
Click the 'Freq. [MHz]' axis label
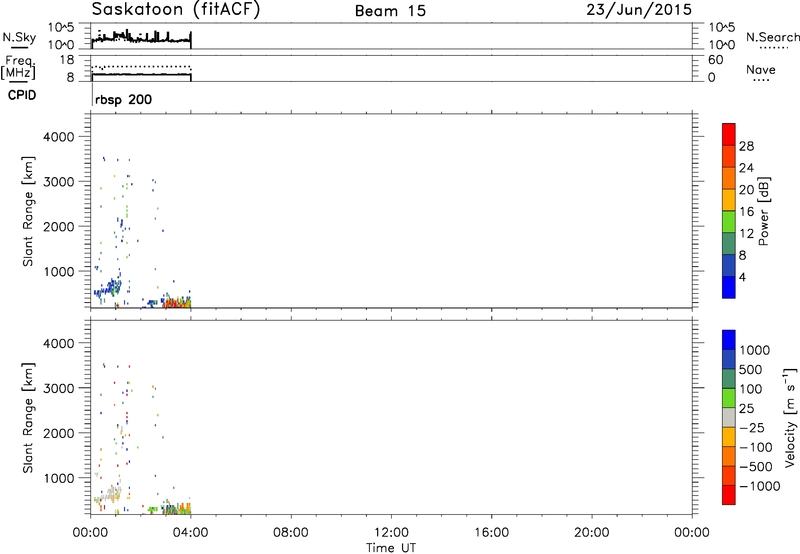coord(19,68)
